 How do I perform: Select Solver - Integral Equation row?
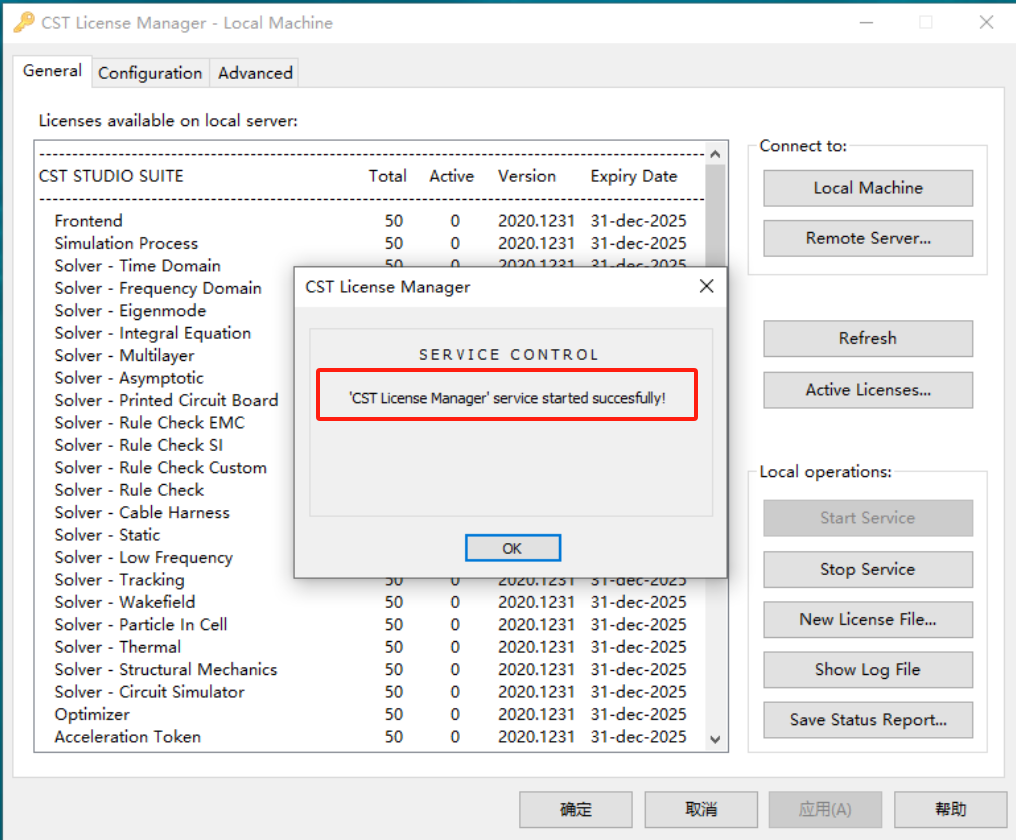click(x=153, y=333)
